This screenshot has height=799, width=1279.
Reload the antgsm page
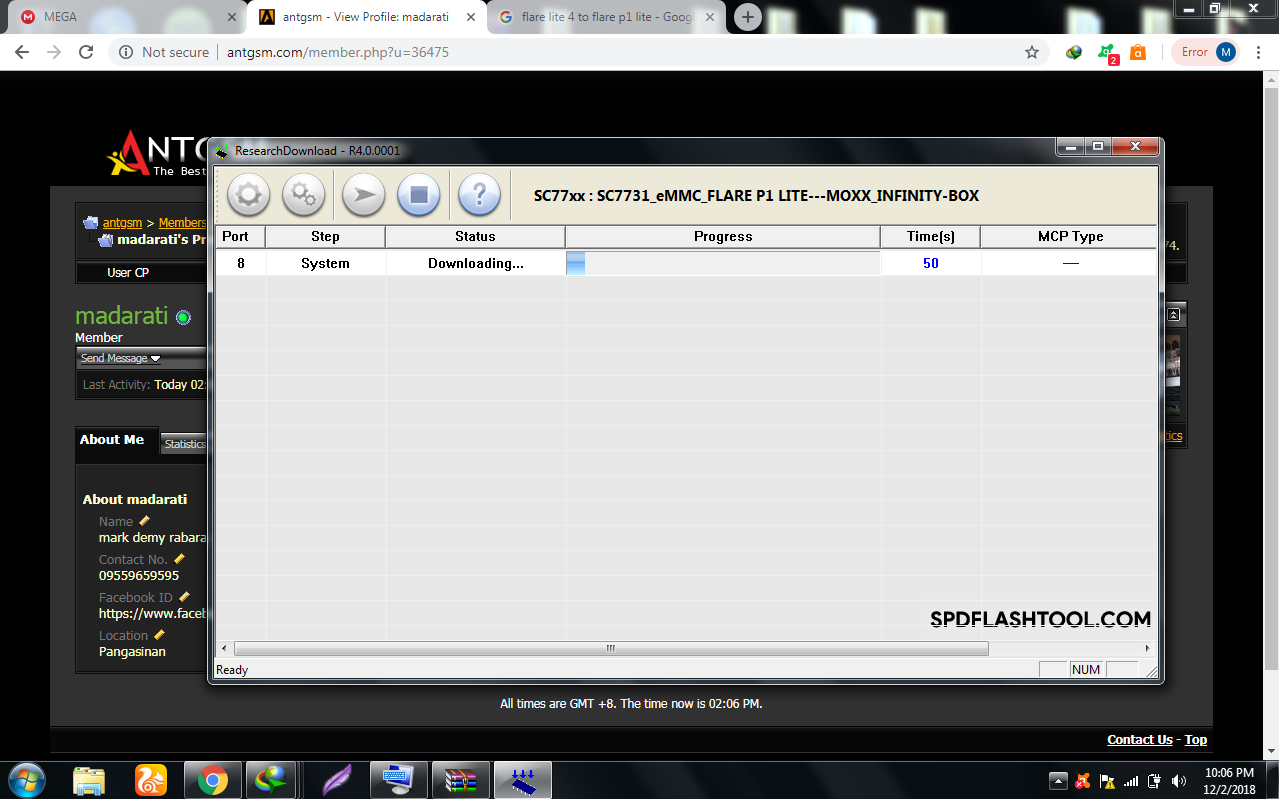tap(86, 52)
